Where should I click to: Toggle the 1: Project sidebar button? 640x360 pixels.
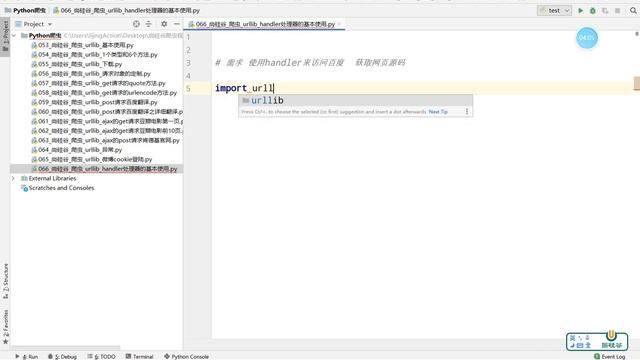[x=5, y=37]
